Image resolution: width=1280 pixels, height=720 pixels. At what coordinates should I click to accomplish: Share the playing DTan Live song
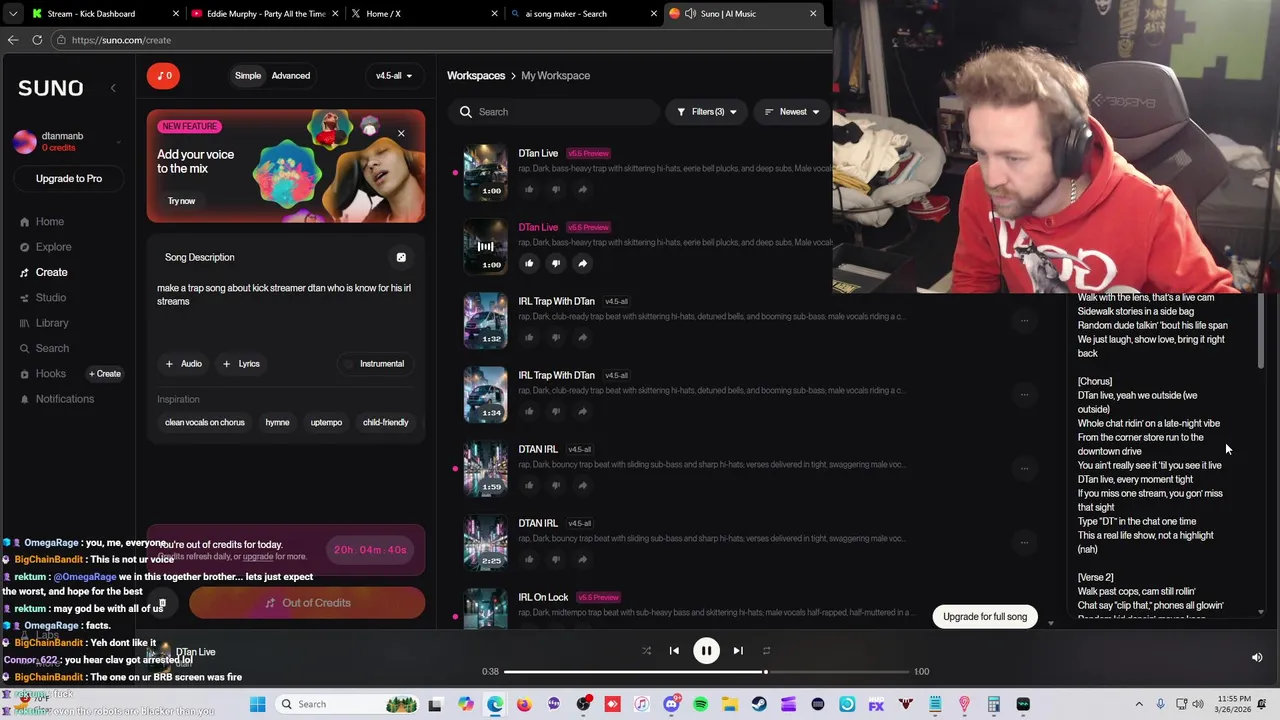click(x=582, y=263)
